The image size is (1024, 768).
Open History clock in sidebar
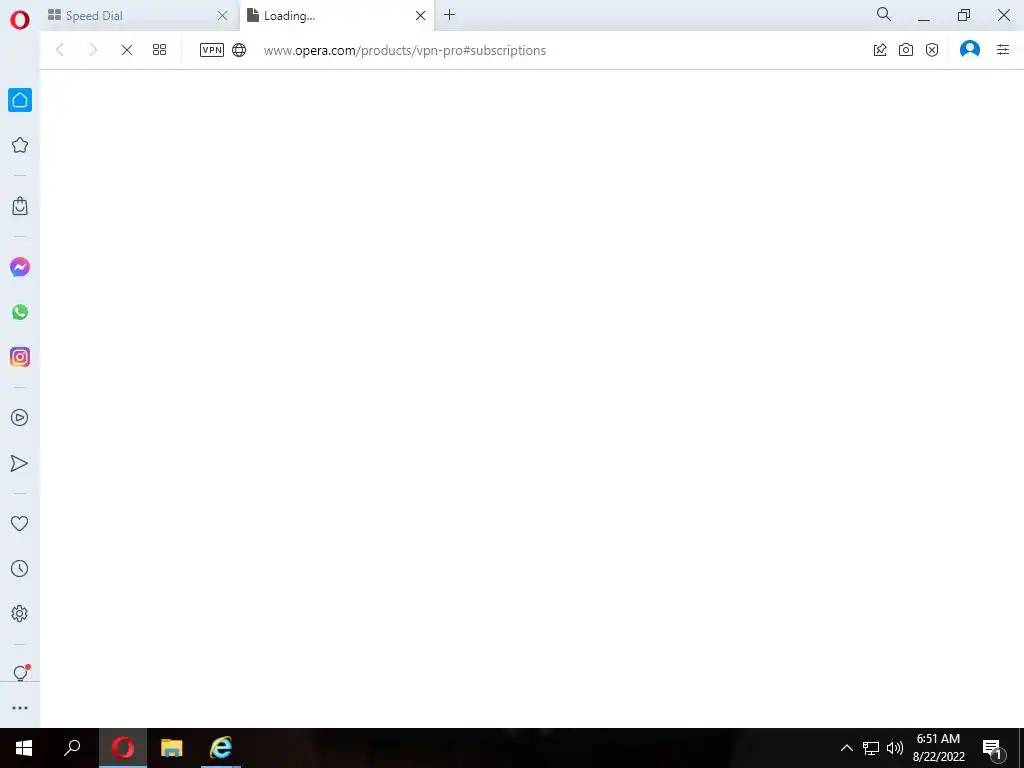20,568
